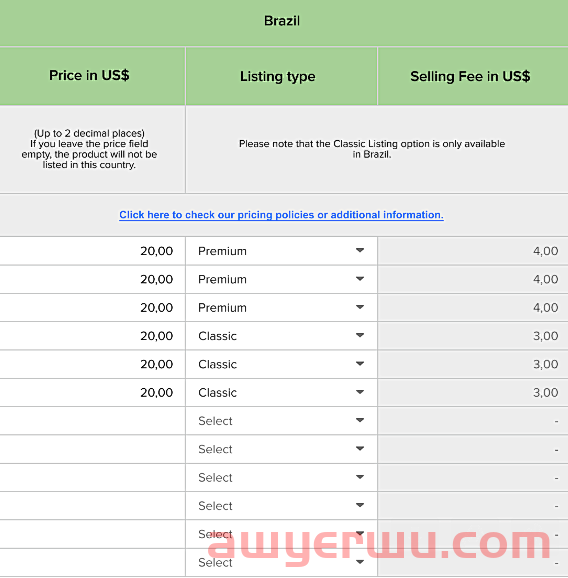
Task: Expand the second Classic row dropdown arrow
Action: click(x=360, y=364)
